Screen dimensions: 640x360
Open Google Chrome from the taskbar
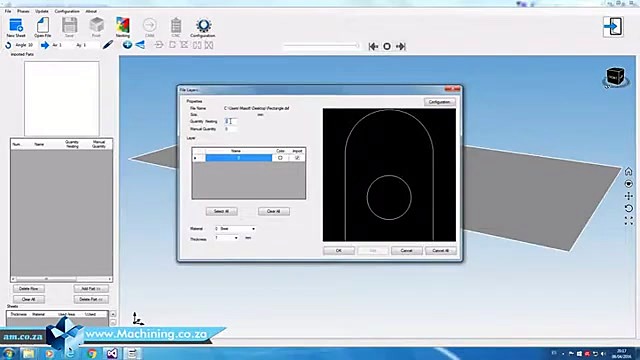pyautogui.click(x=92, y=353)
